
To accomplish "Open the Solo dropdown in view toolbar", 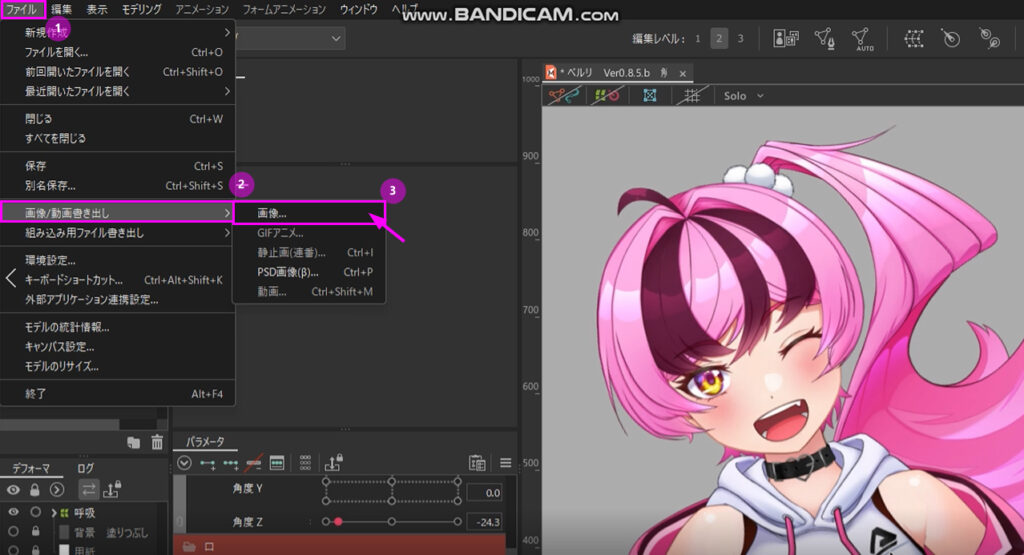I will [x=744, y=96].
